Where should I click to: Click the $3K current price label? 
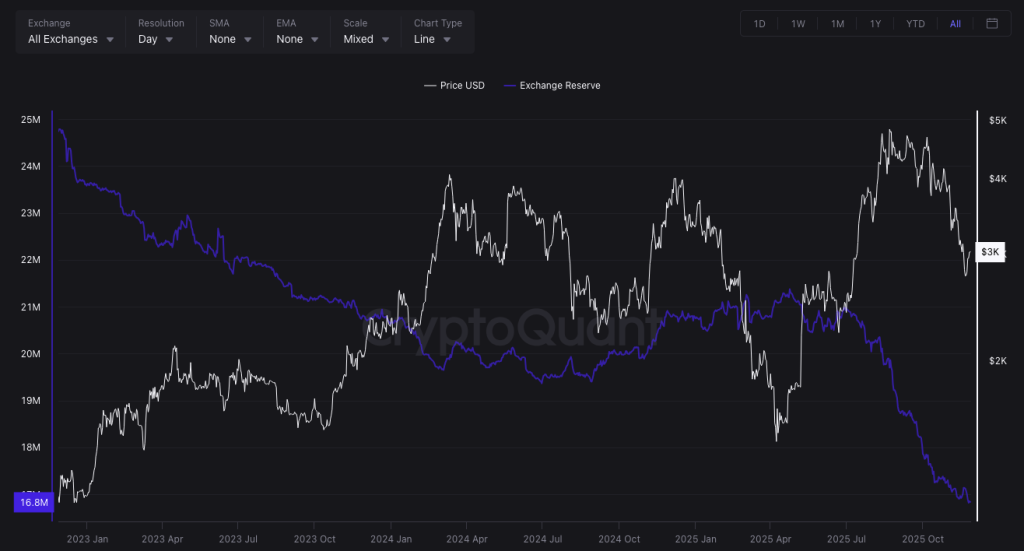[x=990, y=252]
